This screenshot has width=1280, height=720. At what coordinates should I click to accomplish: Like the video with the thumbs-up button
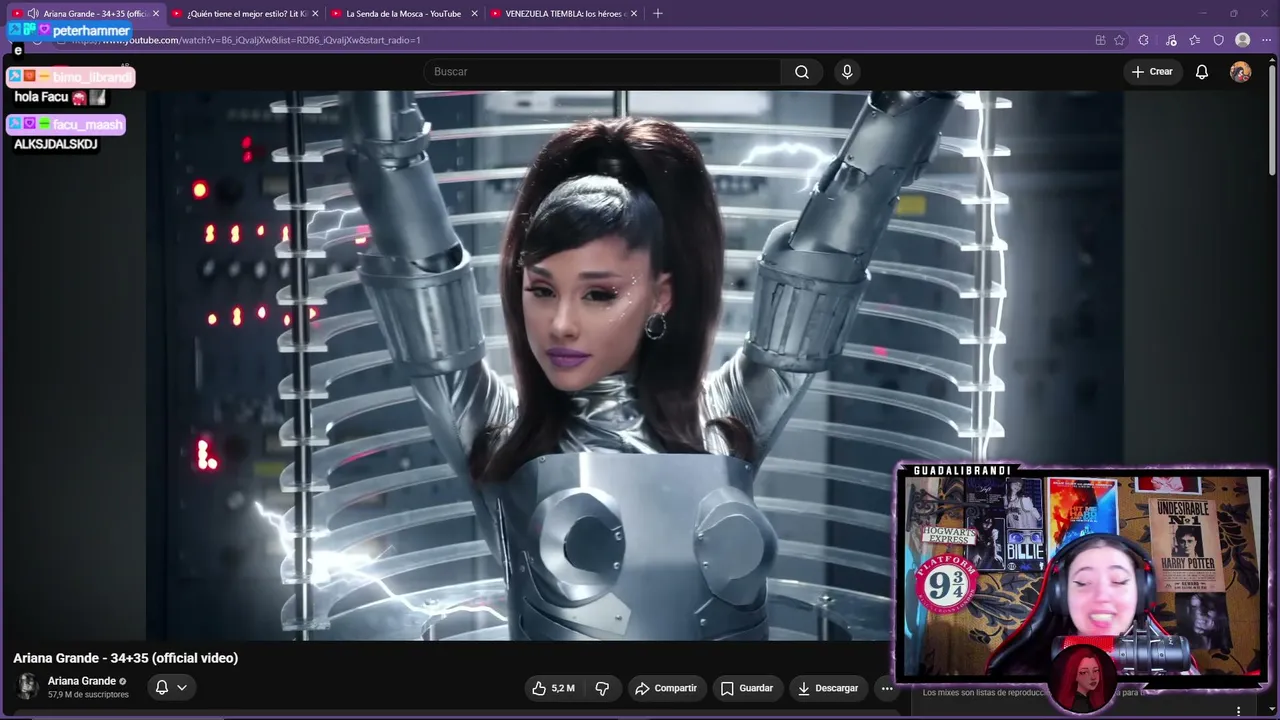click(x=553, y=688)
